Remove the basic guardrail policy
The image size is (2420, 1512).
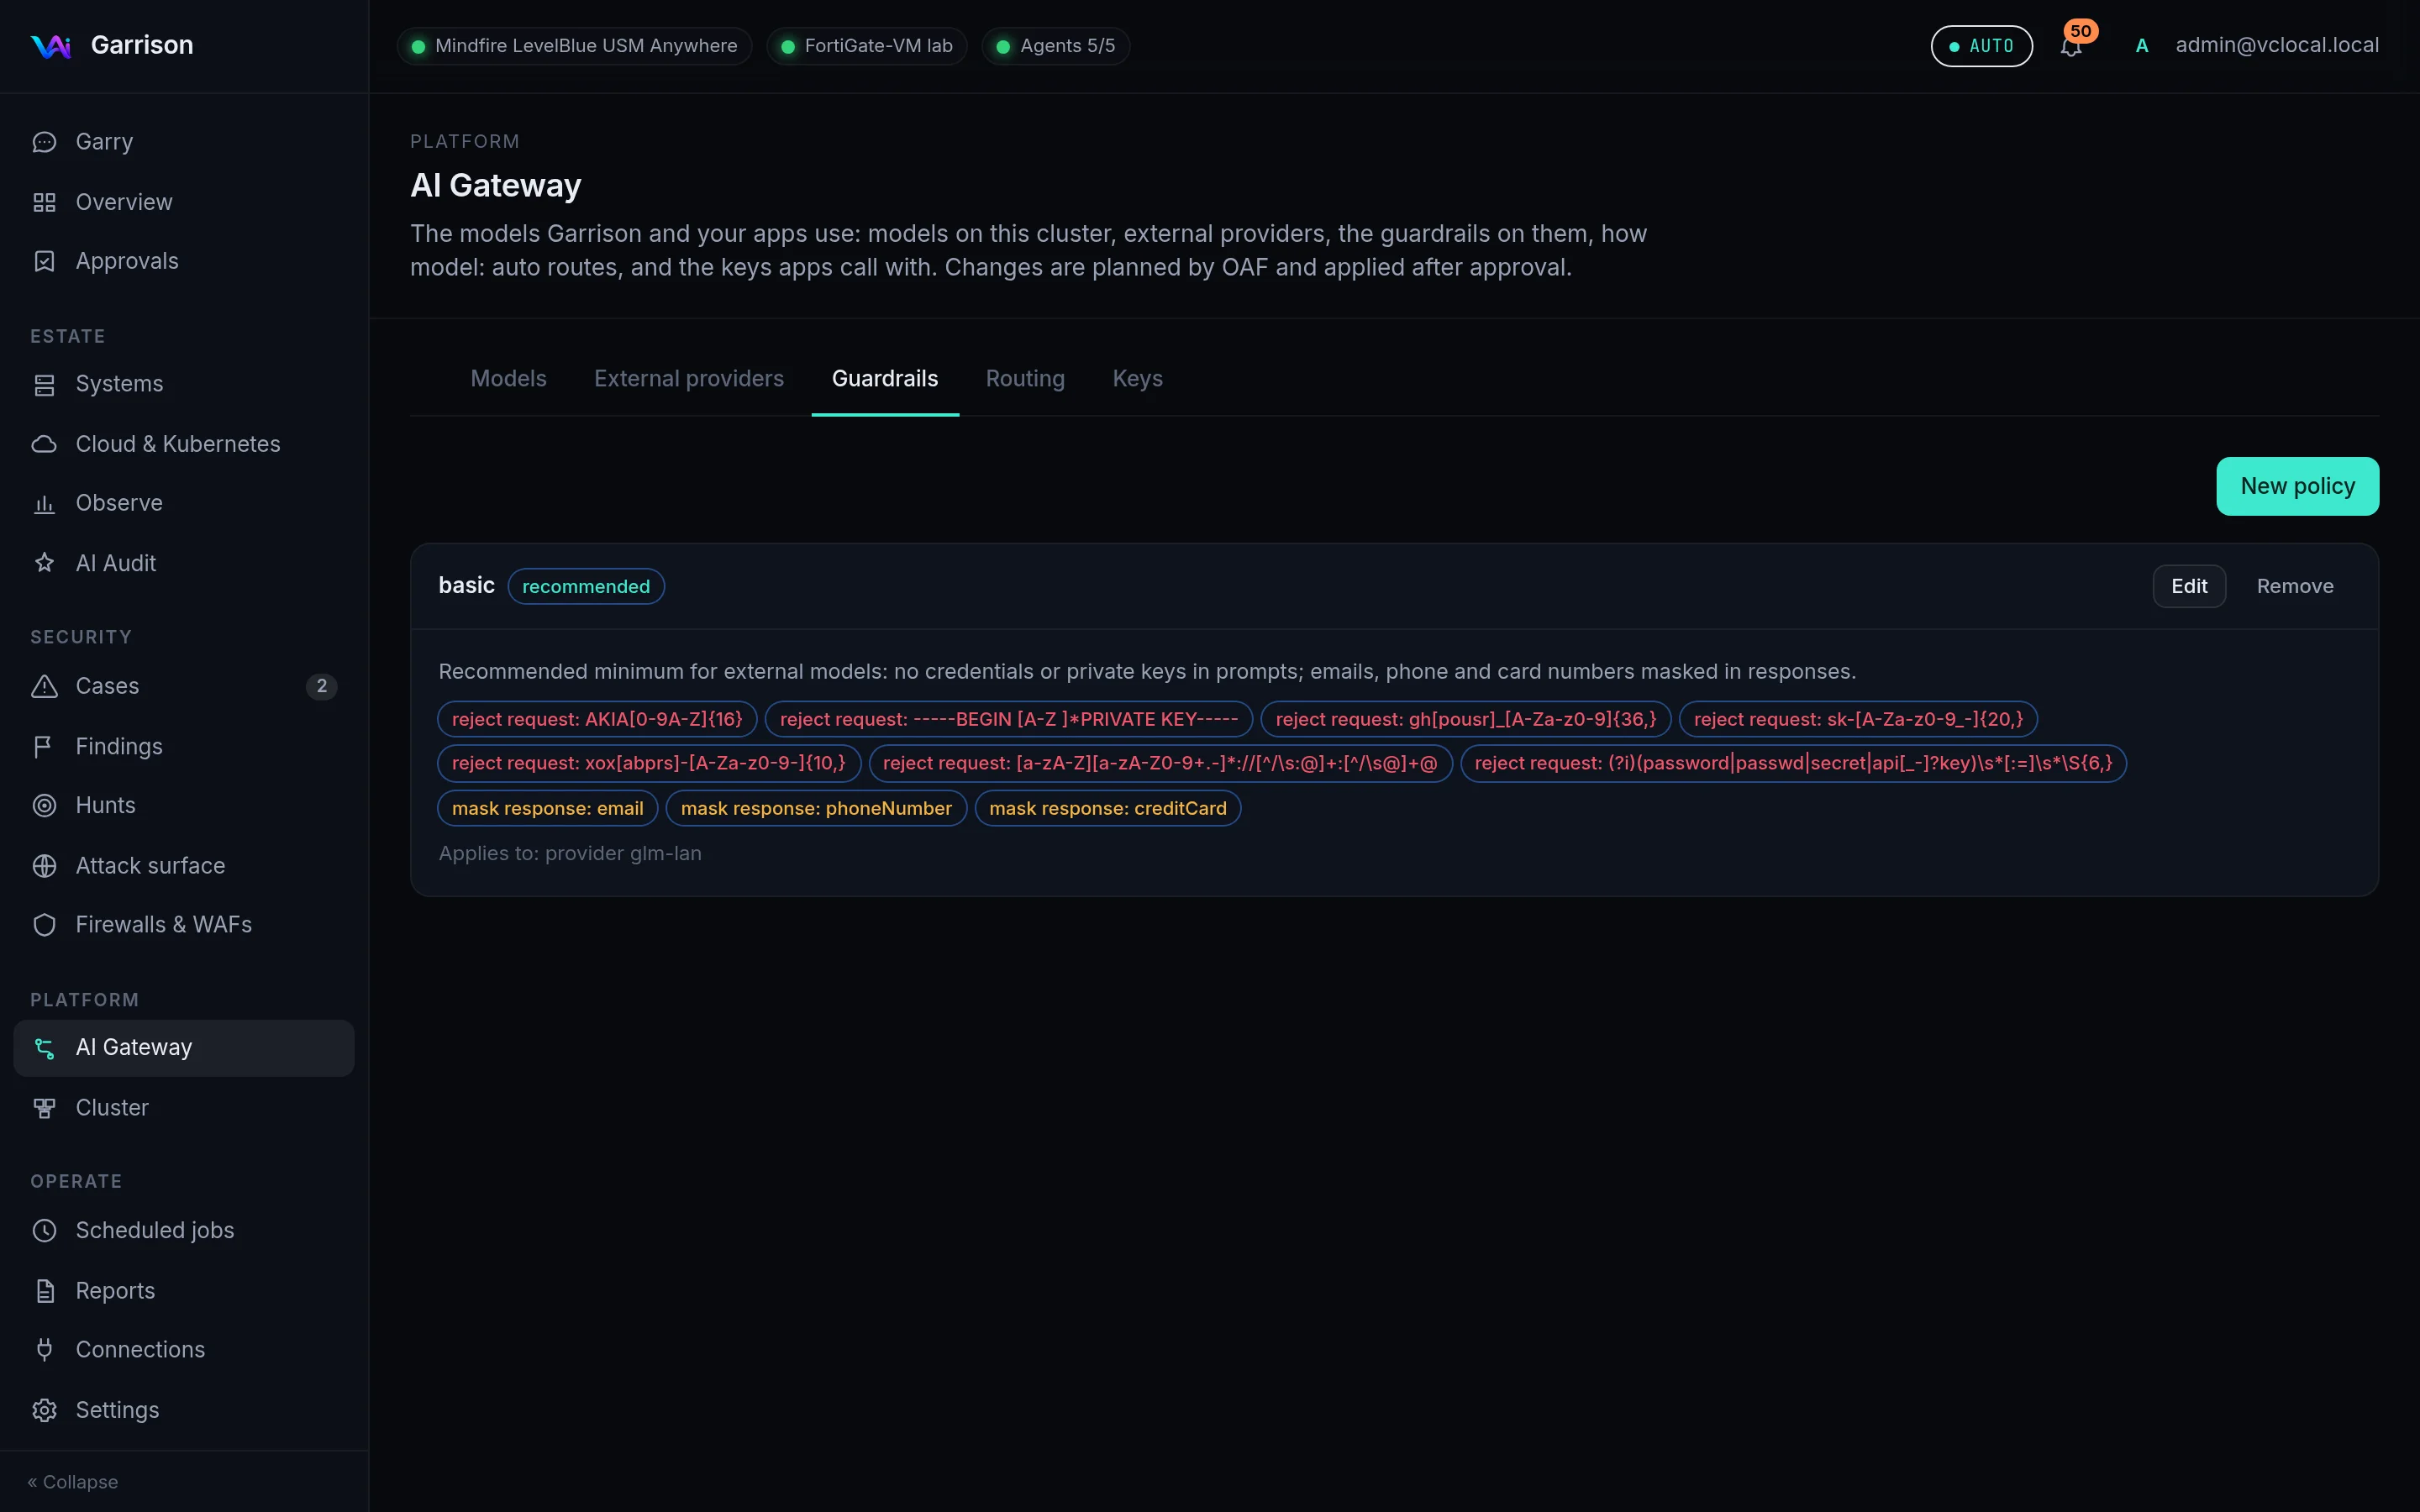coord(2295,586)
